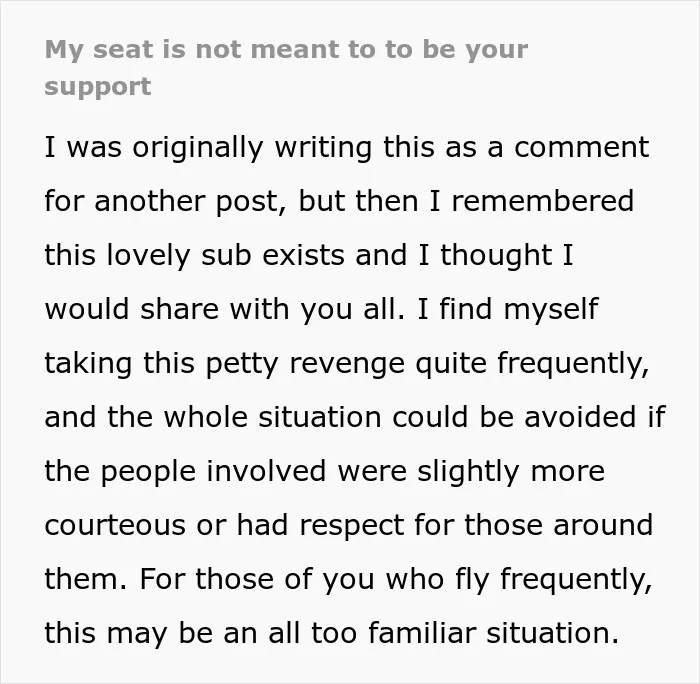Click the word 'thought' in the body text
The height and width of the screenshot is (684, 700).
pos(496,256)
